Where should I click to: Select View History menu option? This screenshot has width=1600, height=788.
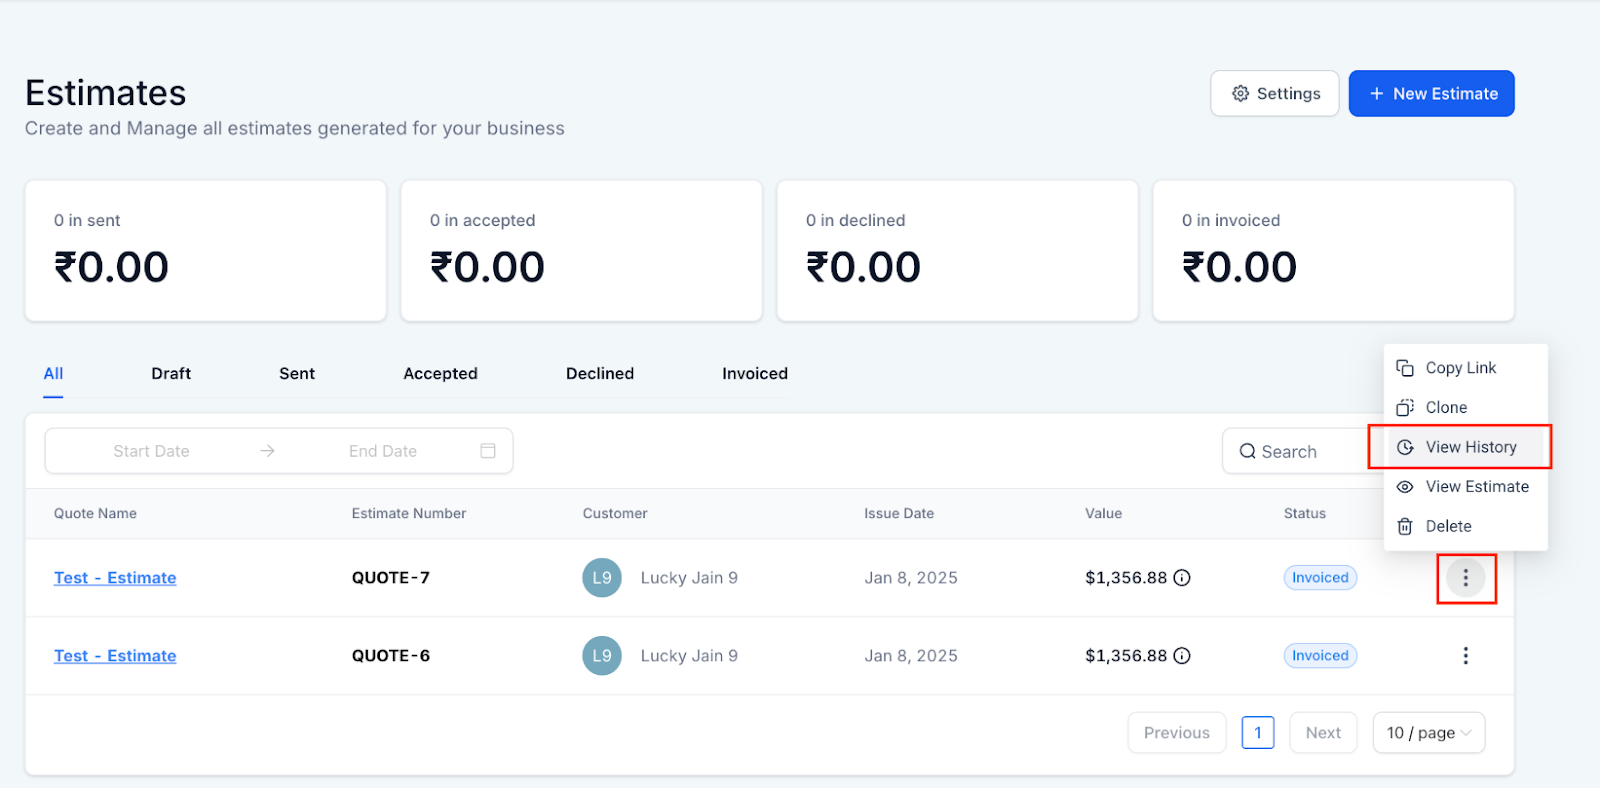(x=1470, y=447)
